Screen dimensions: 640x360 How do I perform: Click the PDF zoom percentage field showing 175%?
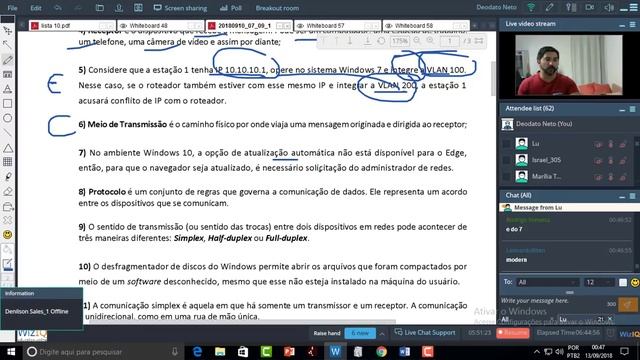click(400, 41)
